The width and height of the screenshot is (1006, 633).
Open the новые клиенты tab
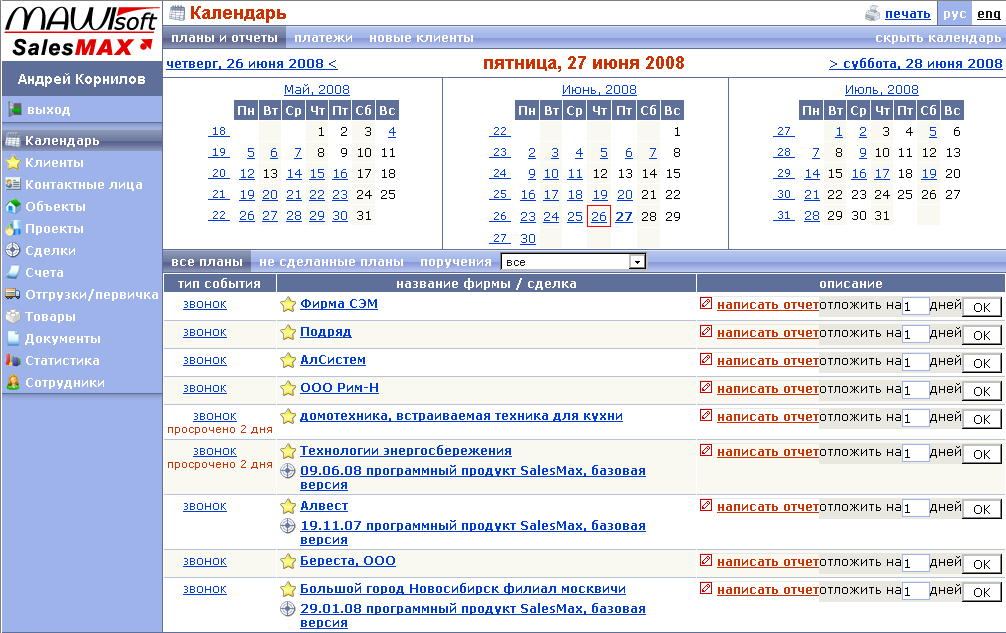[422, 38]
